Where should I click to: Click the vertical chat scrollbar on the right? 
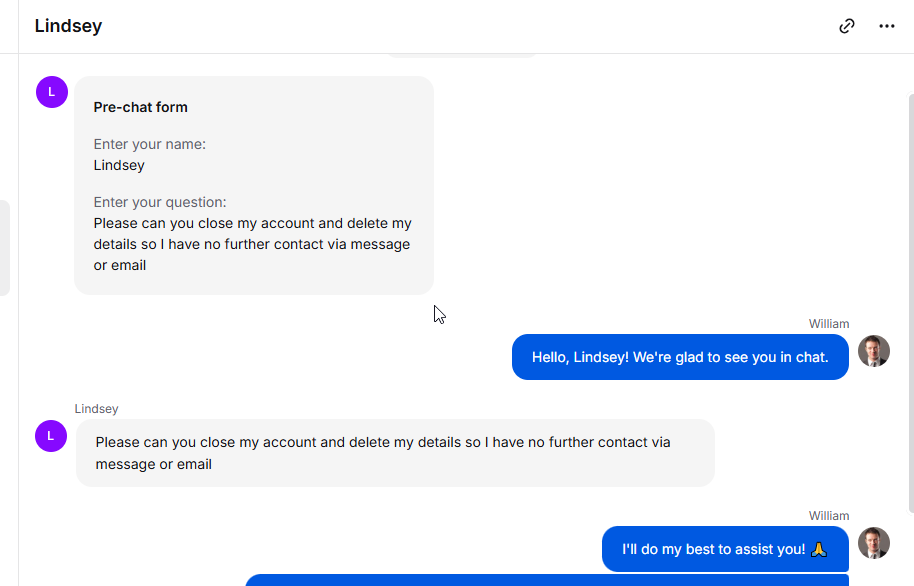[x=911, y=303]
